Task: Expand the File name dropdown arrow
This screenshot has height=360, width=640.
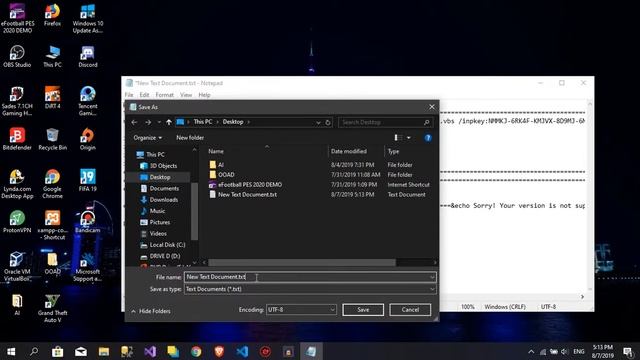Action: [432, 277]
